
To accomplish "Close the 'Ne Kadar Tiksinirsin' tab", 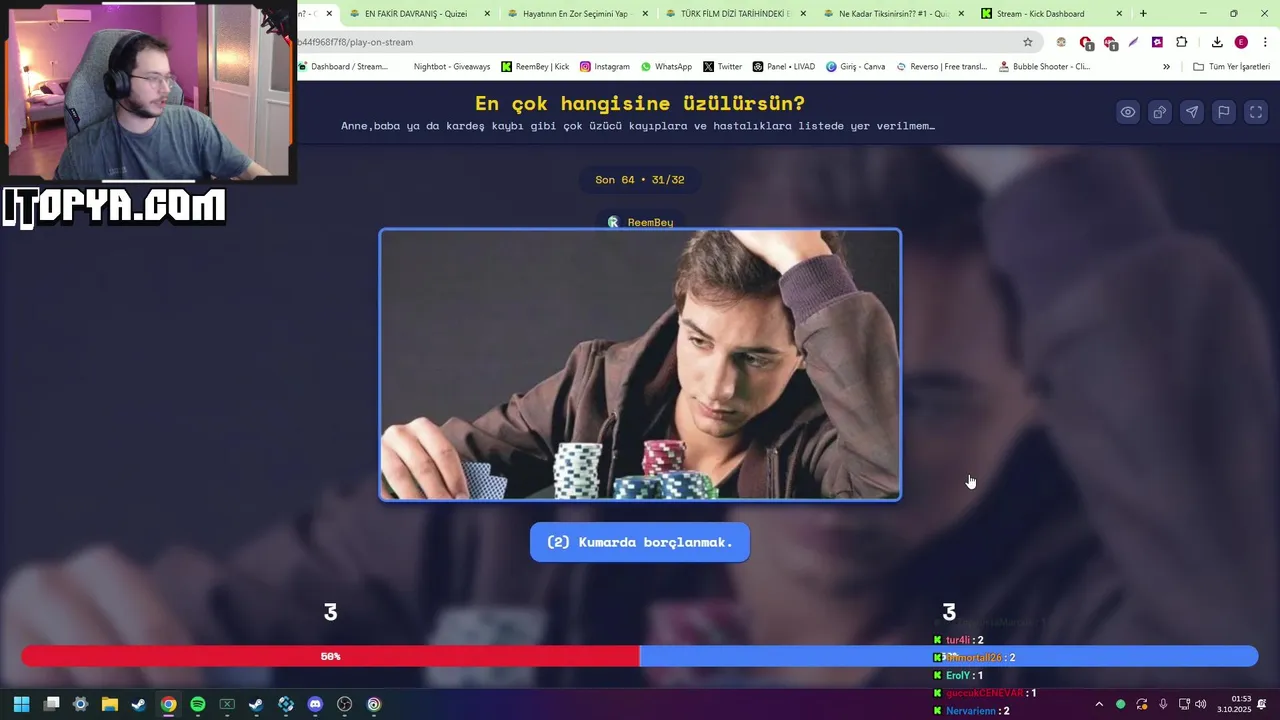I will (x=961, y=14).
